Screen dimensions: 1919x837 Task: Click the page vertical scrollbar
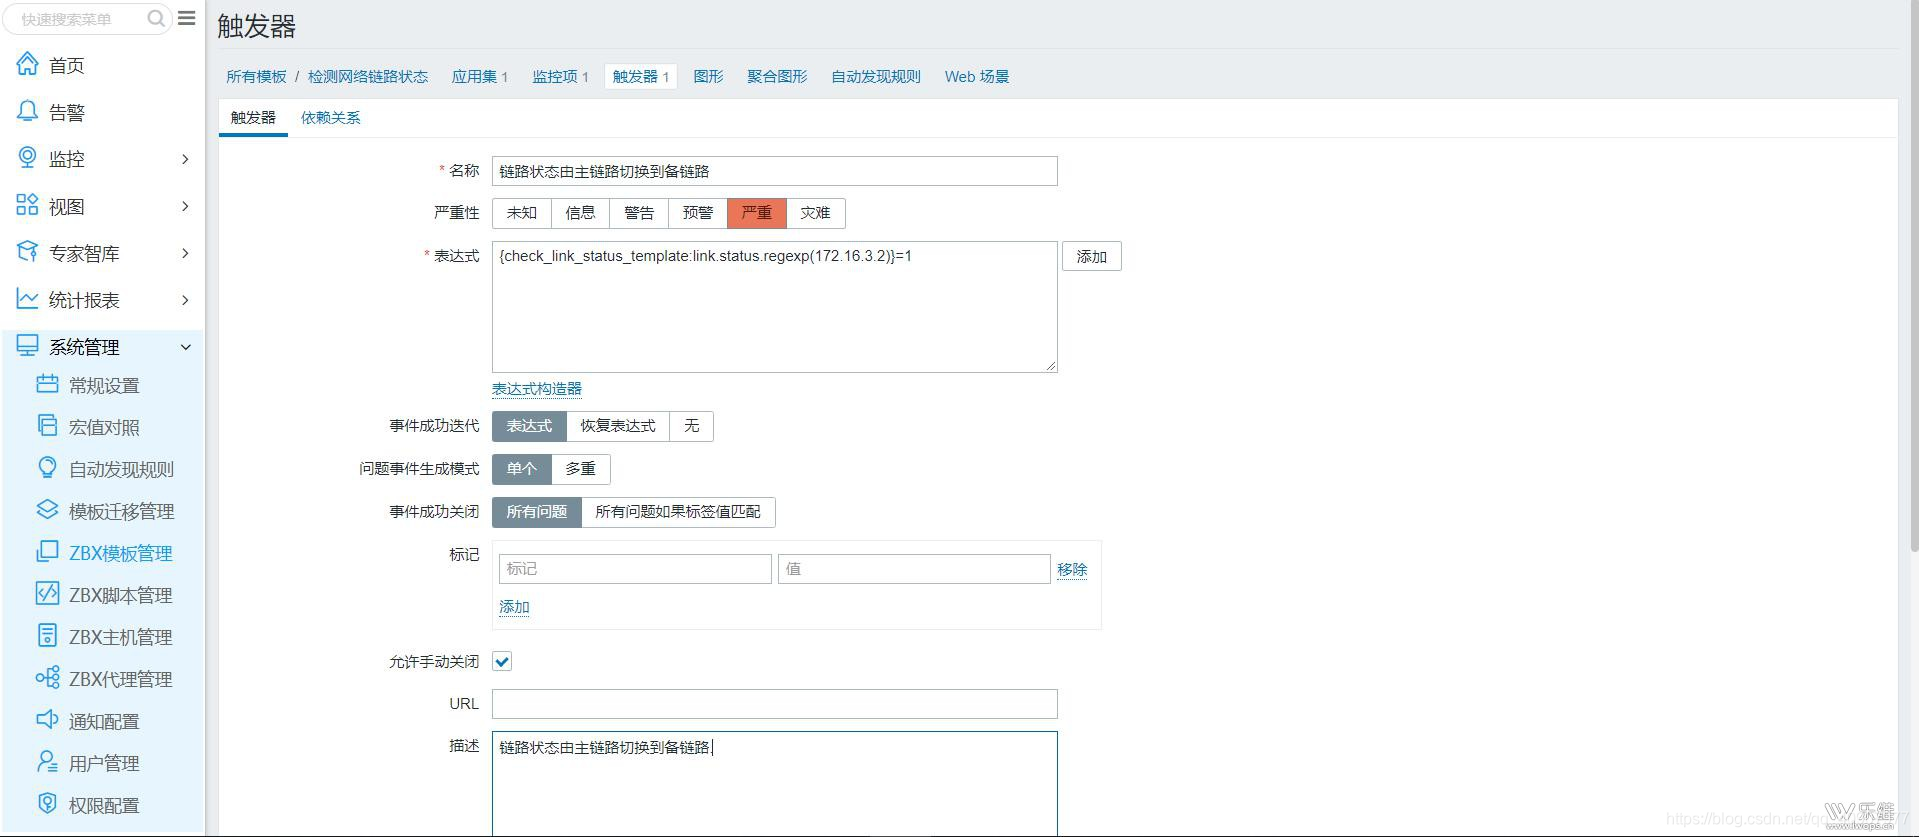(x=1913, y=275)
